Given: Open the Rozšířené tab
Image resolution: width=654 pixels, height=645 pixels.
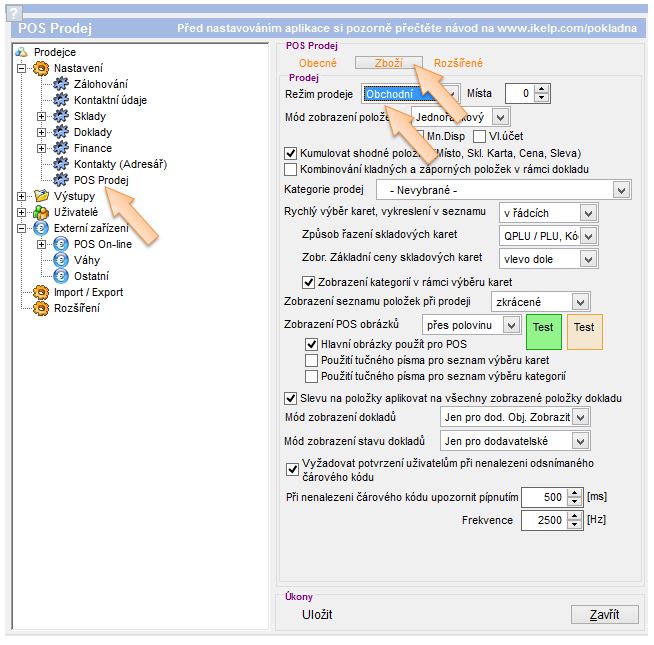Looking at the screenshot, I should click(460, 63).
